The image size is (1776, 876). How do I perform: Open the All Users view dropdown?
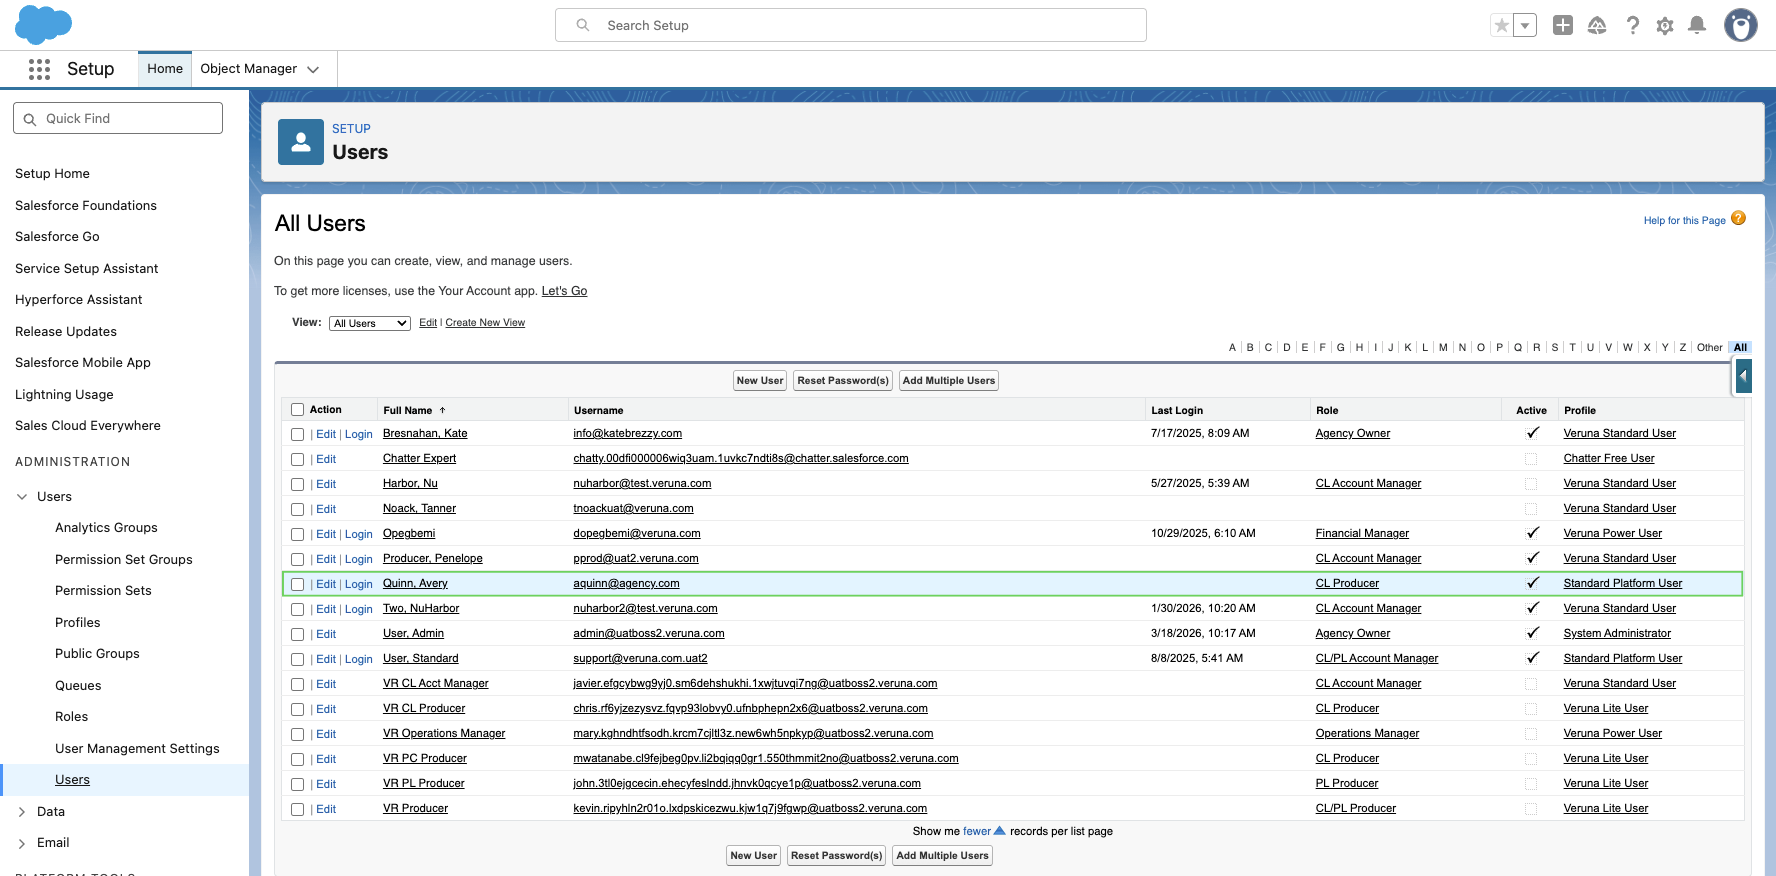(x=370, y=323)
